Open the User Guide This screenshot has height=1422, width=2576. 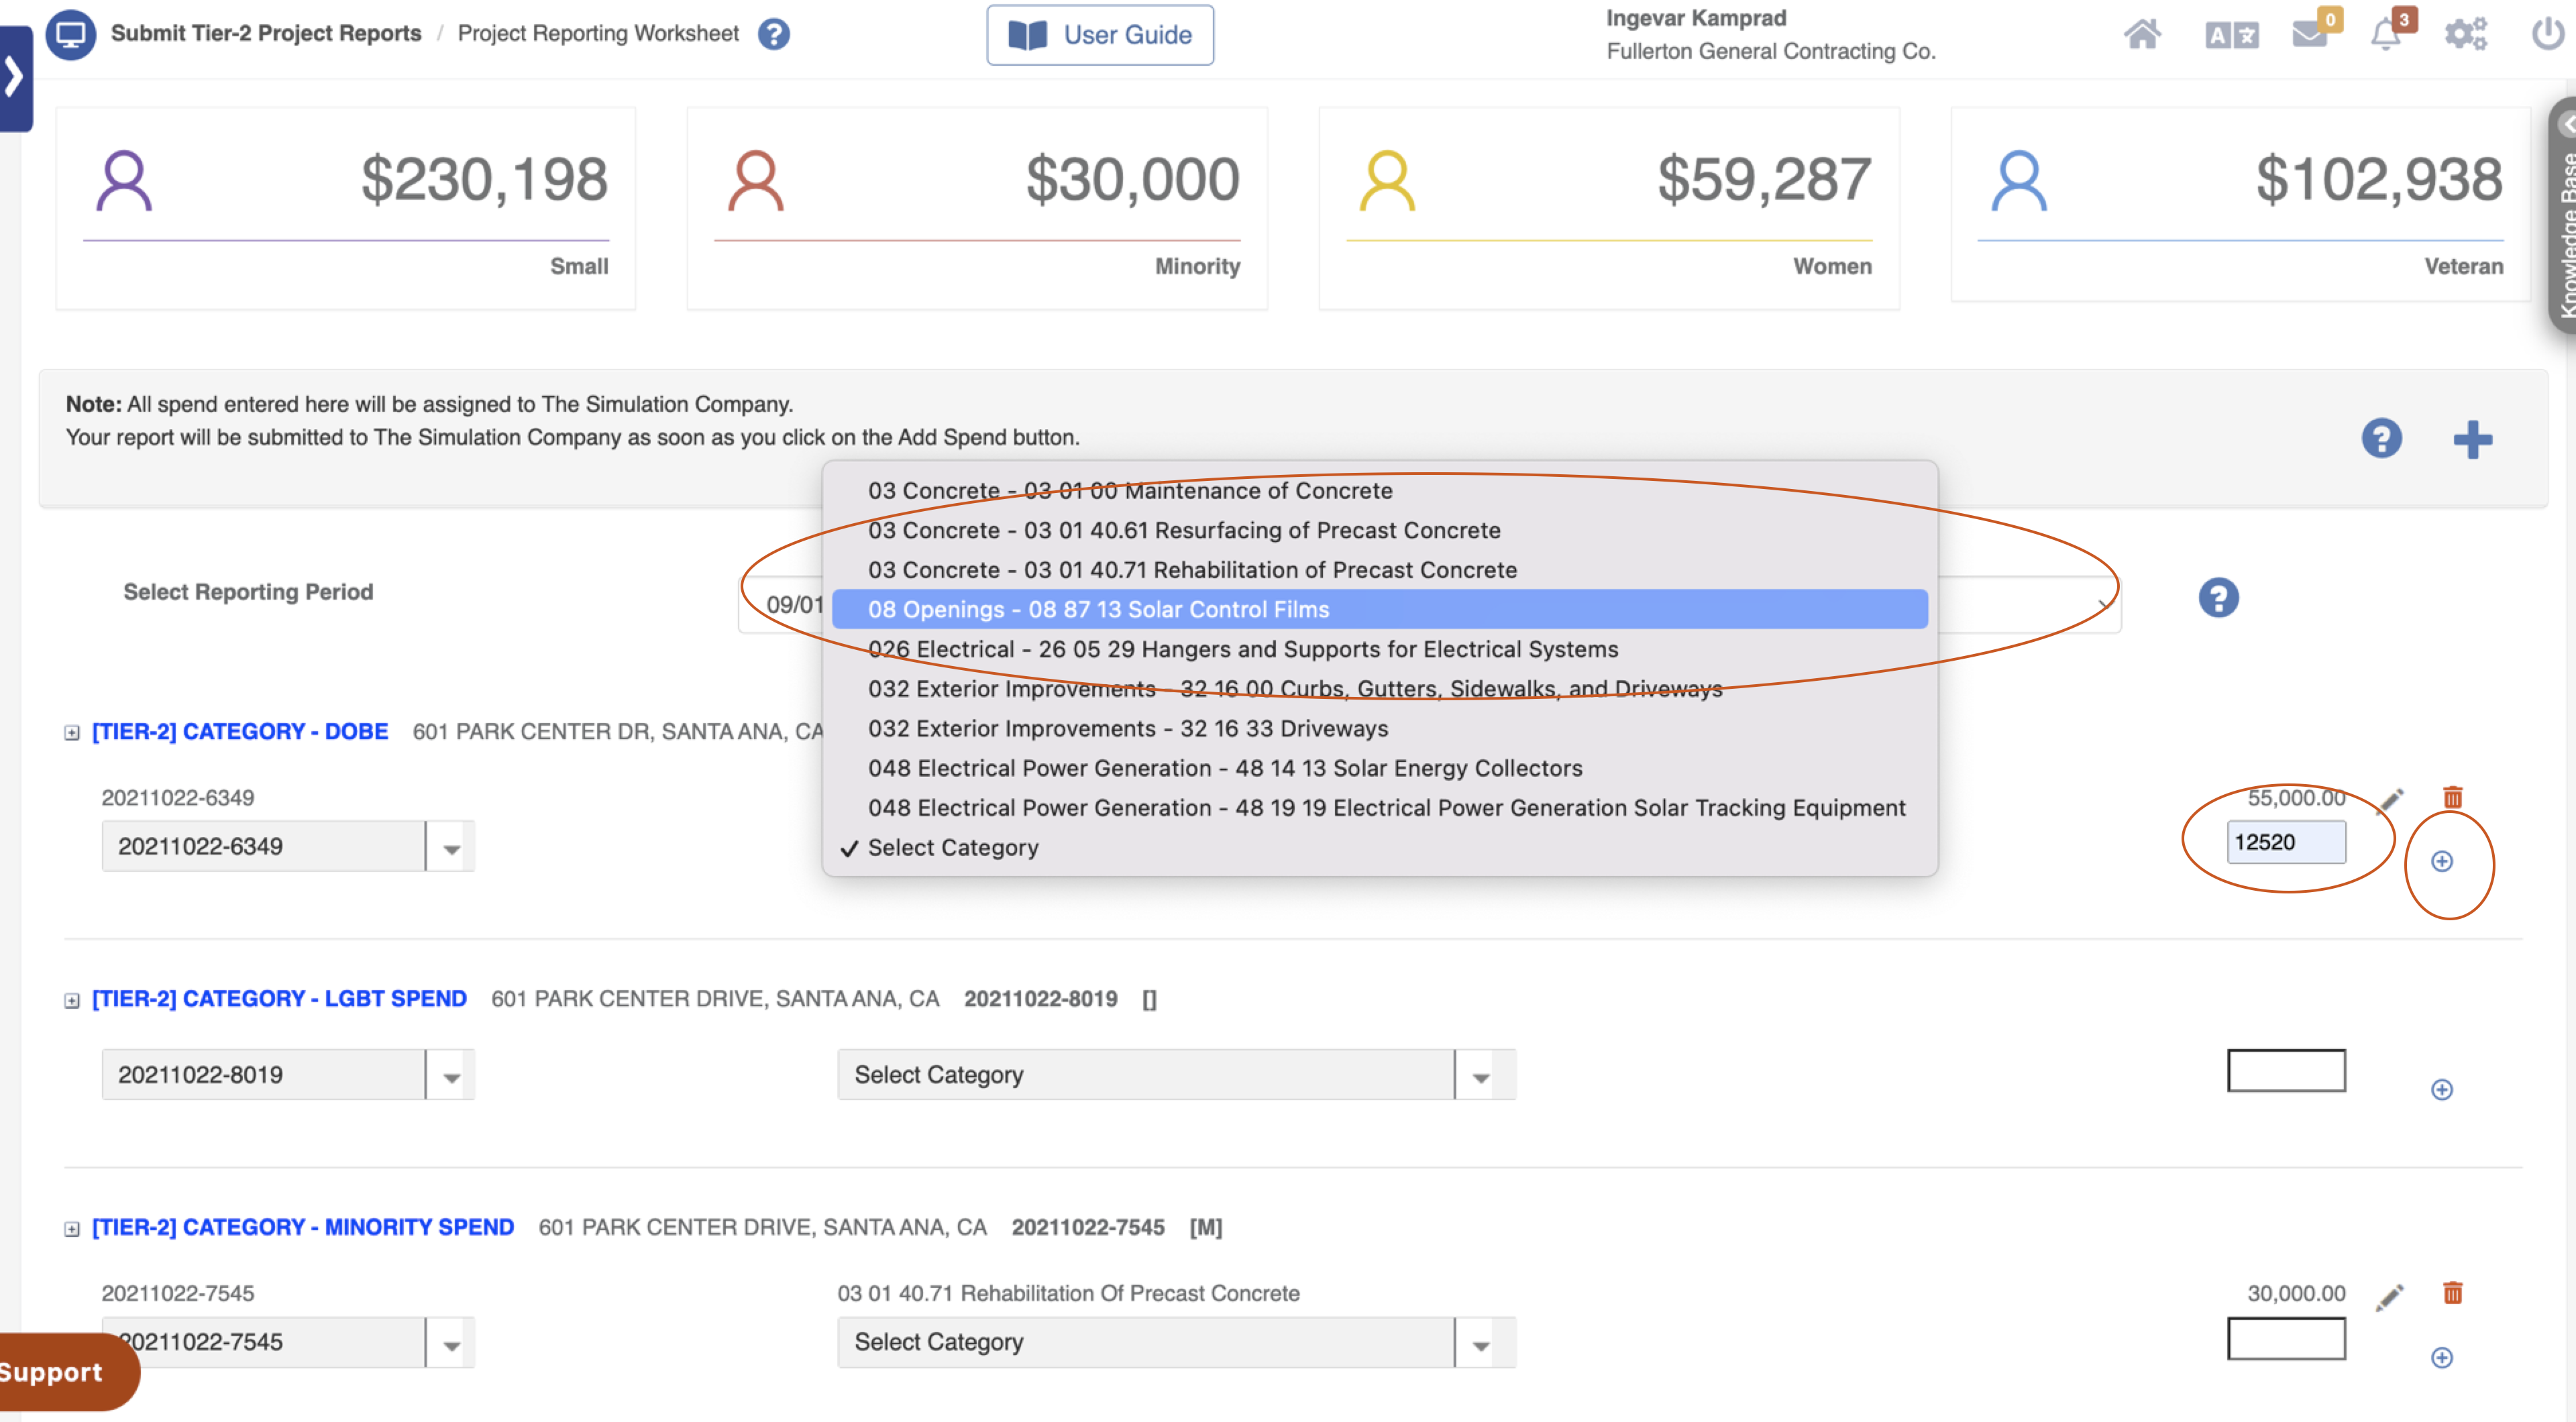coord(1100,35)
